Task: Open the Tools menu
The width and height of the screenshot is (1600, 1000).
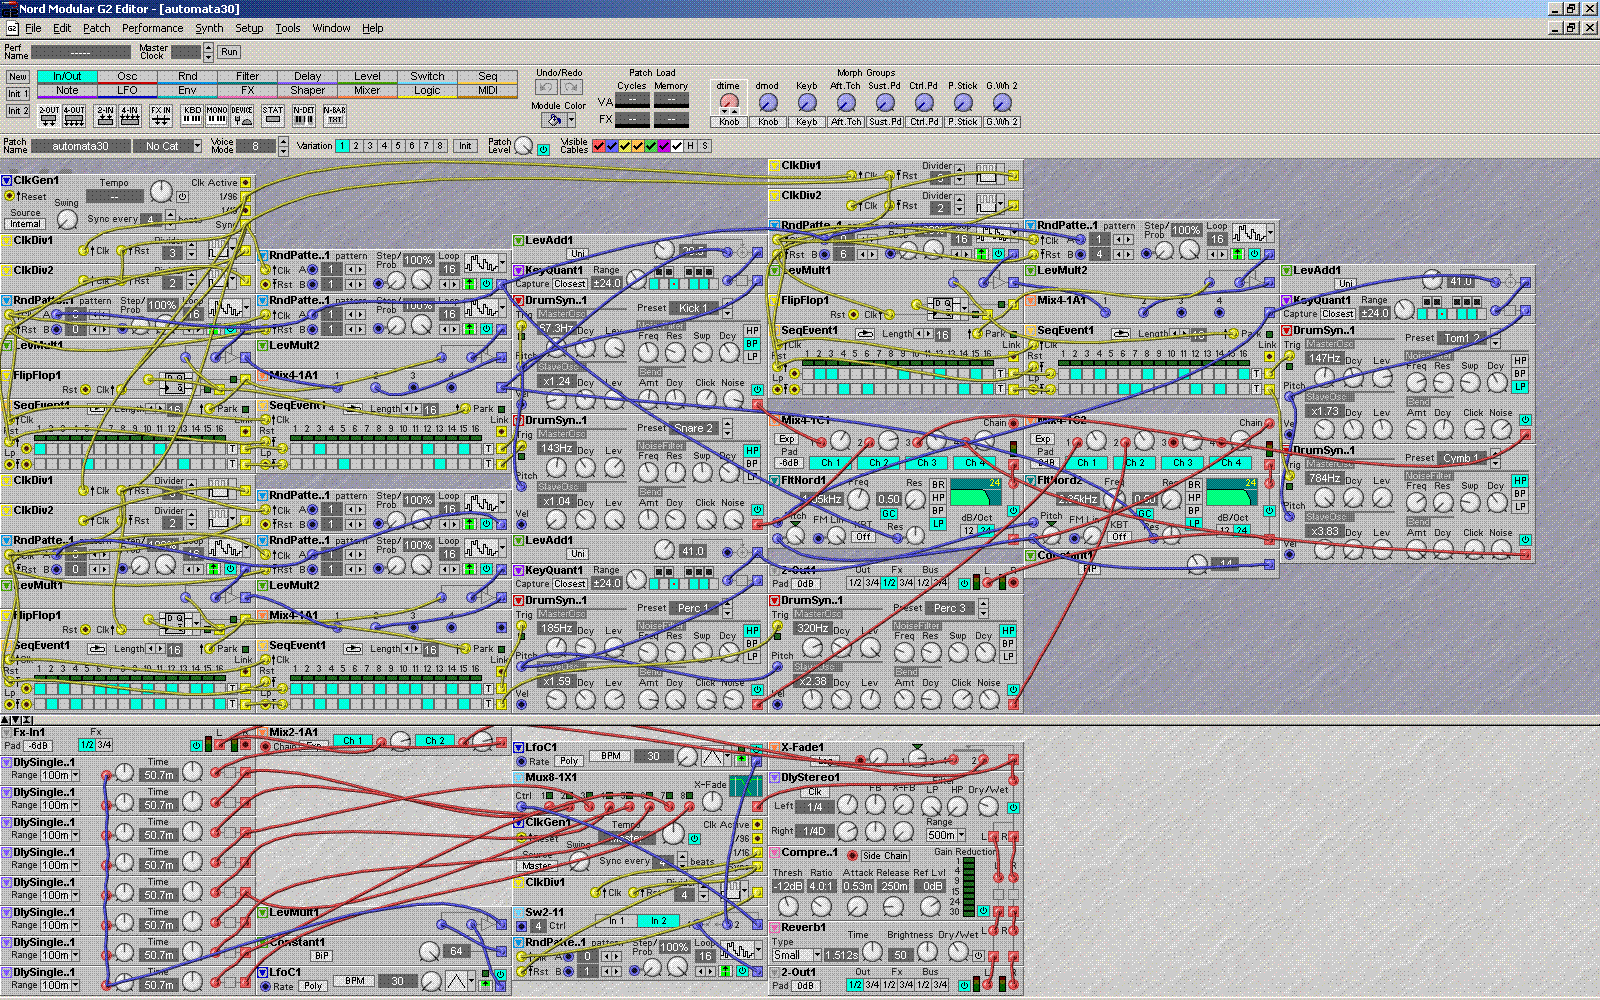Action: coord(288,28)
